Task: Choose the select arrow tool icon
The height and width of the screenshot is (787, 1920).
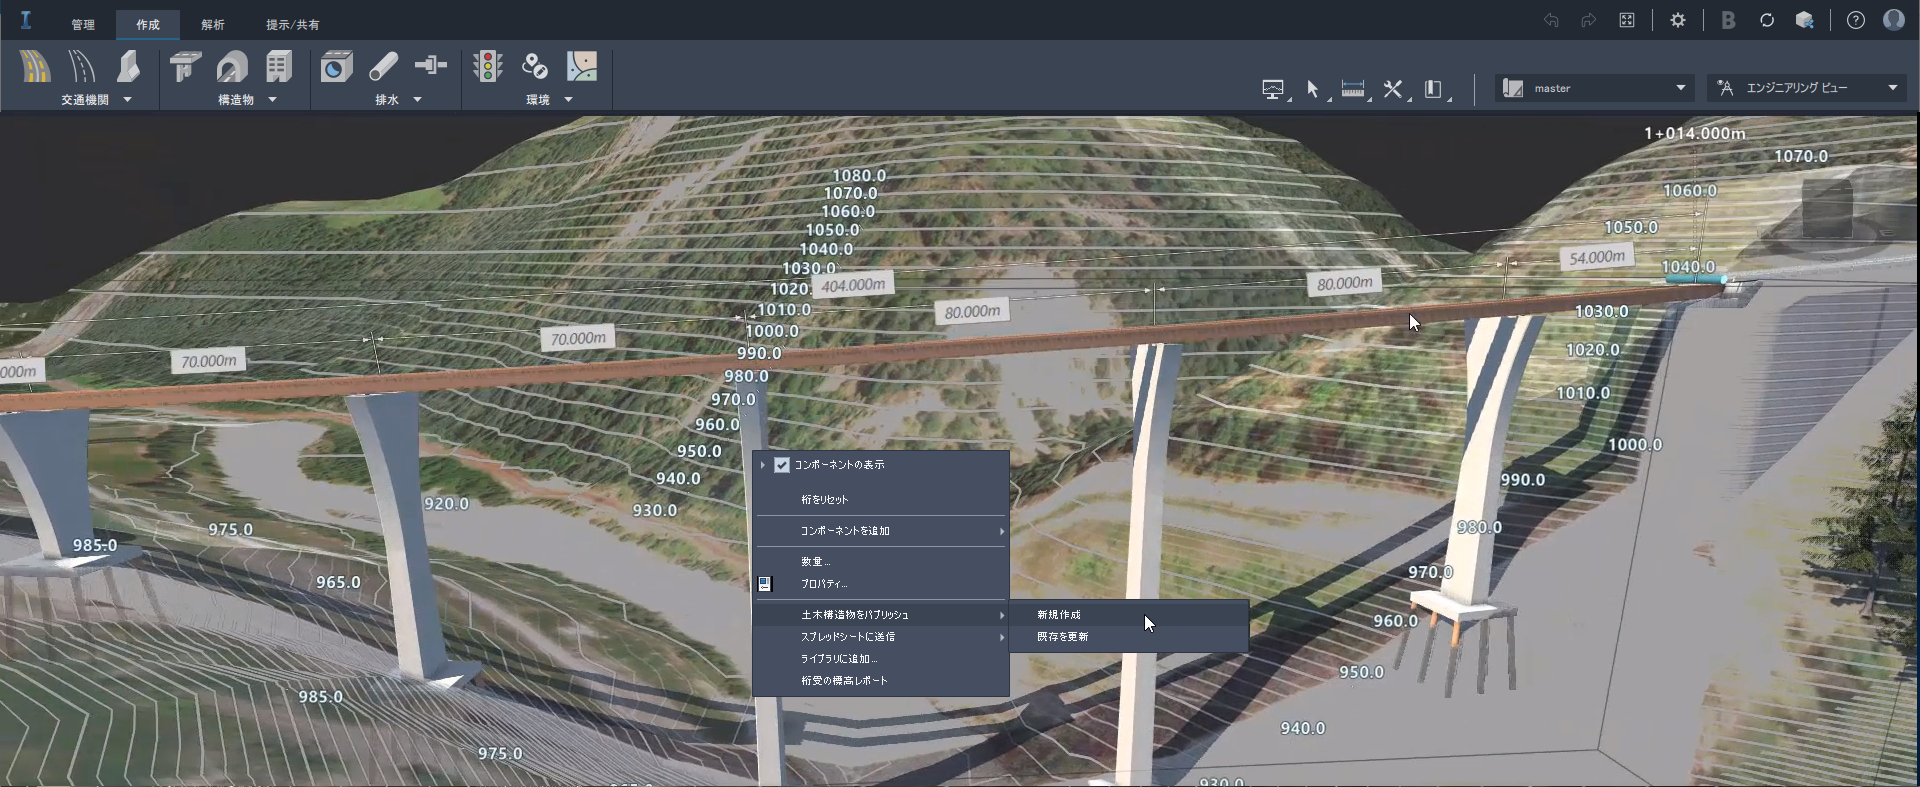Action: (1314, 89)
